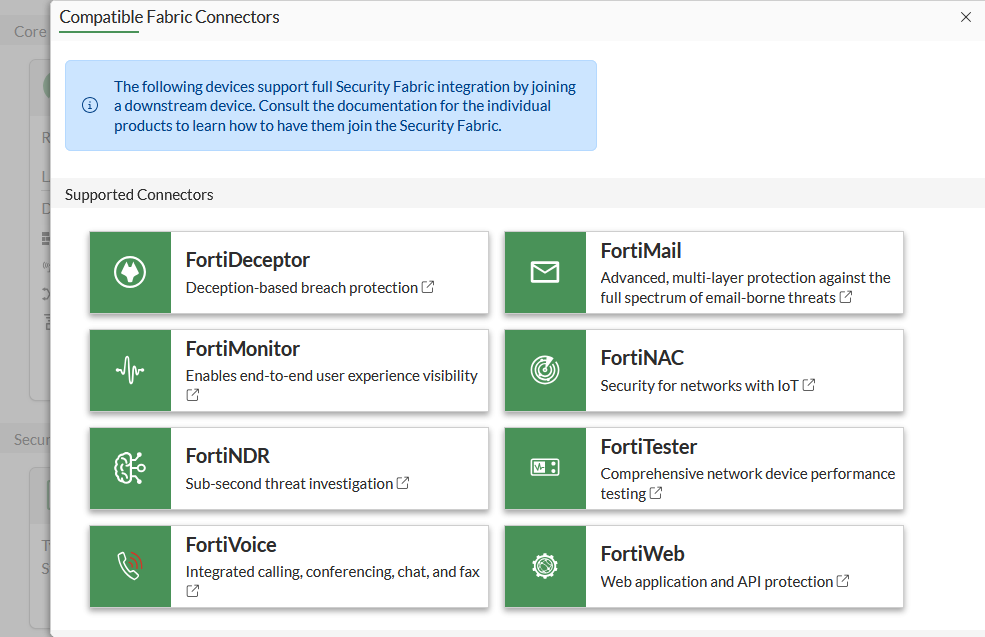
Task: Click the FortiMail envelope icon
Action: (545, 272)
